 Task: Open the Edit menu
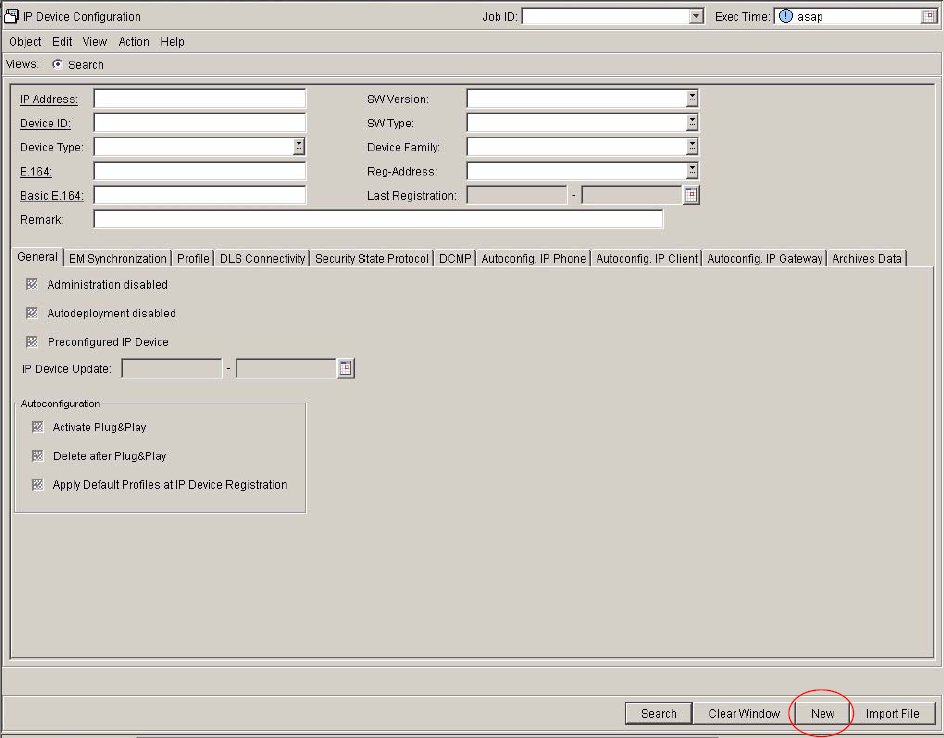click(62, 42)
